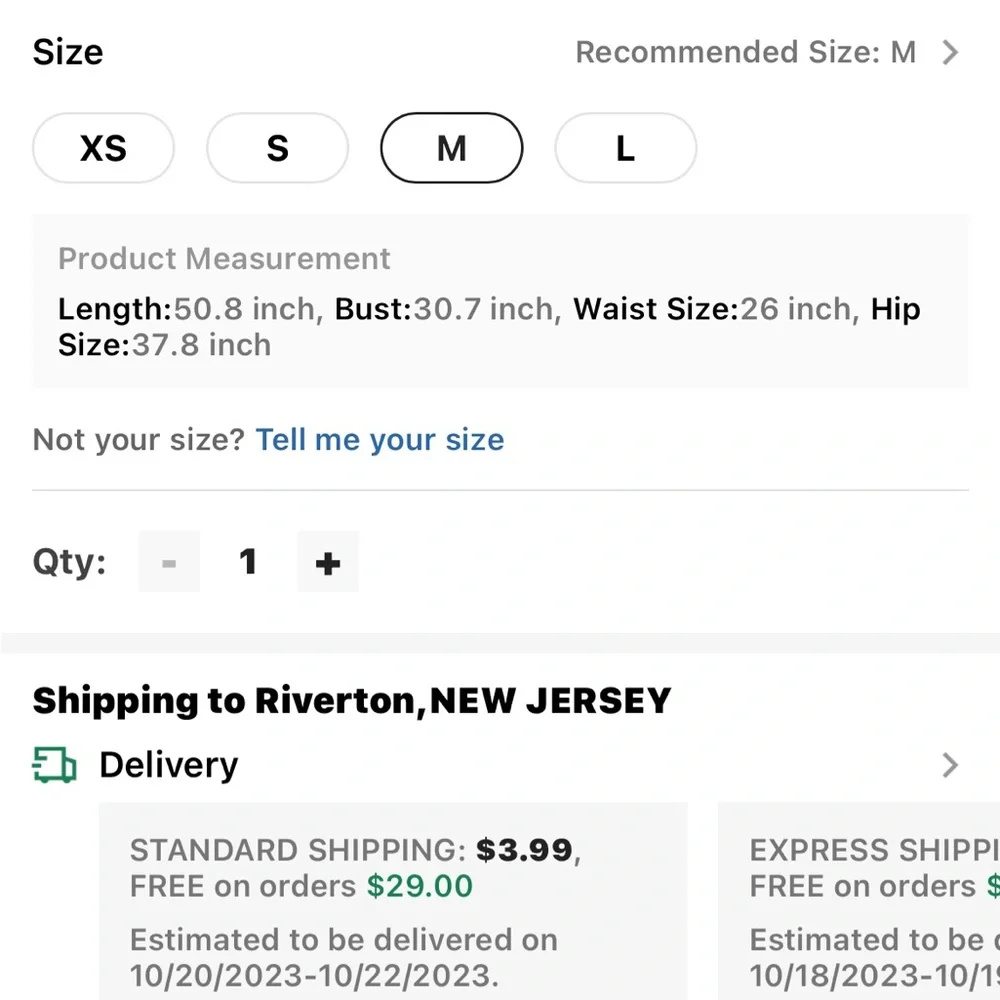Click Shipping to Riverton, NEW JERSEY heading
The width and height of the screenshot is (1000, 1000).
[x=351, y=701]
